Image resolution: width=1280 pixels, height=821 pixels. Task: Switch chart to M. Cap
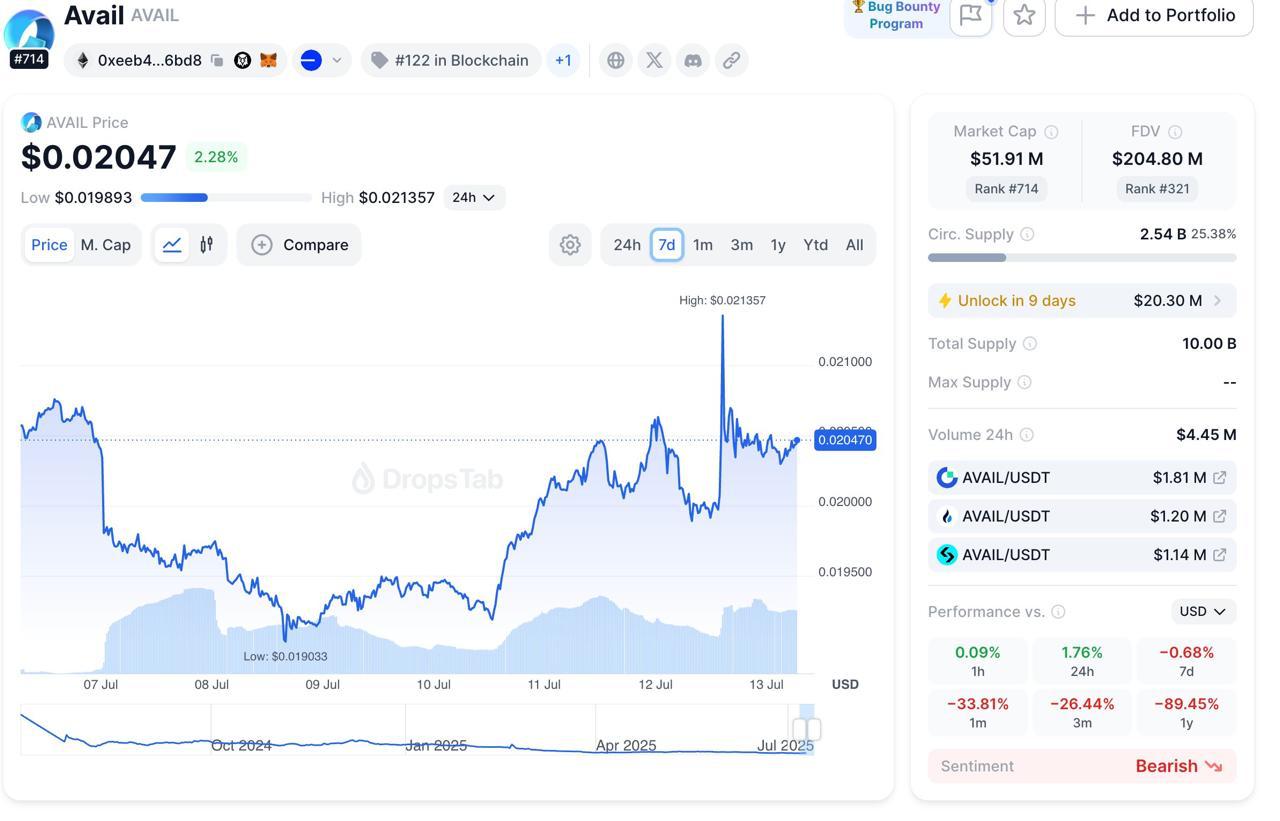(106, 245)
